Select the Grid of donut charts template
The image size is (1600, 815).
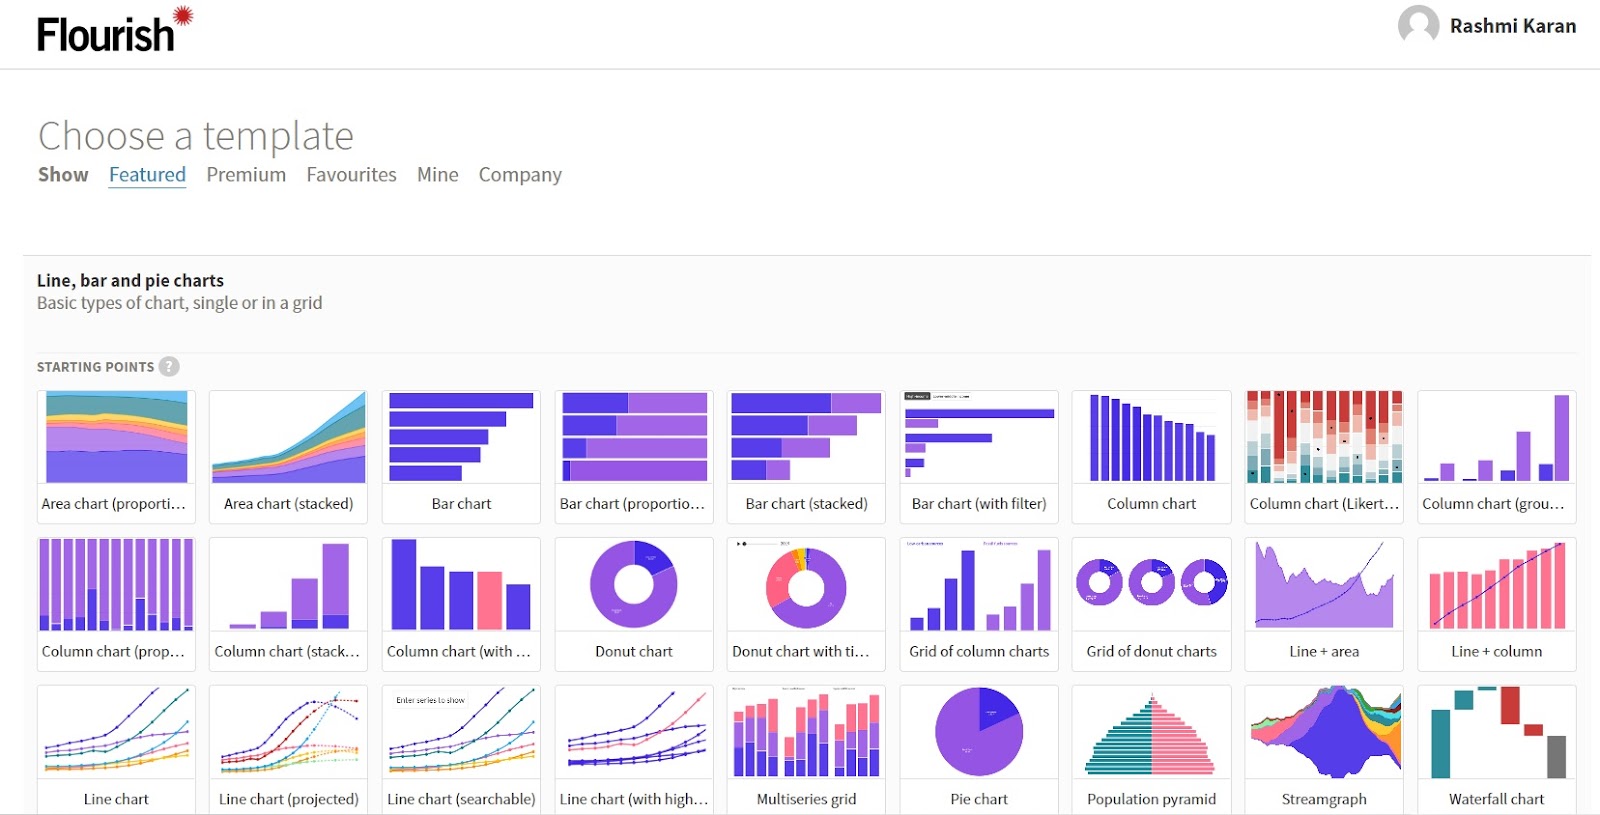(x=1151, y=604)
